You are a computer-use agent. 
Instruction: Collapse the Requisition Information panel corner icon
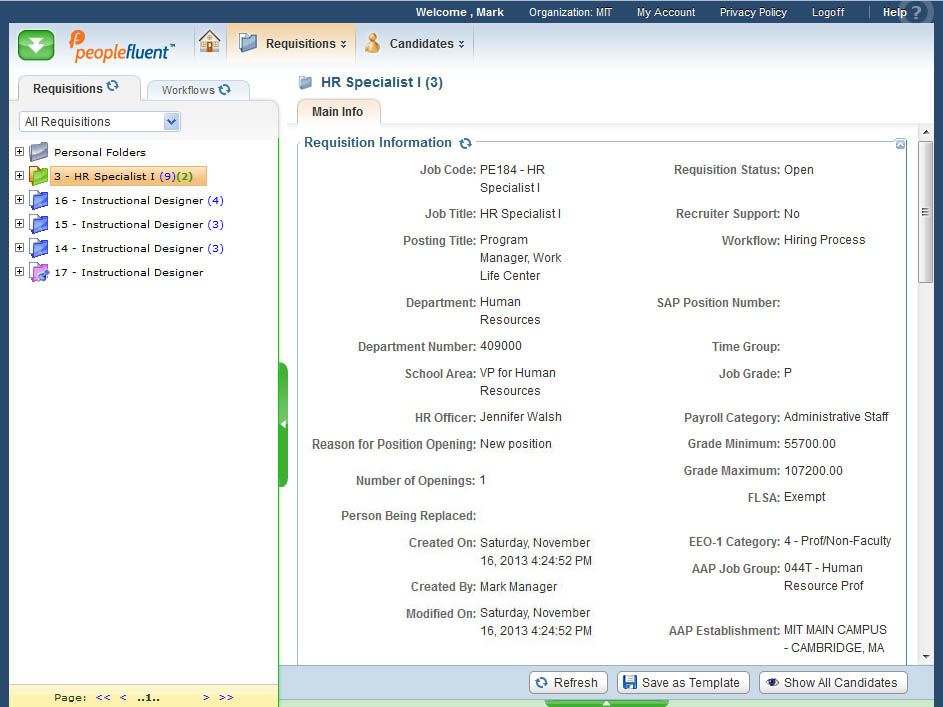(900, 144)
